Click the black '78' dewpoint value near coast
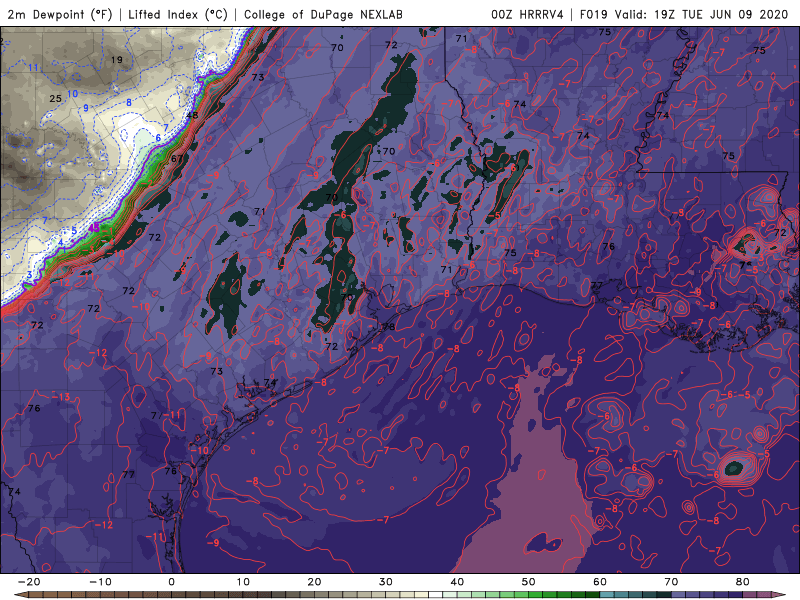 [x=389, y=327]
